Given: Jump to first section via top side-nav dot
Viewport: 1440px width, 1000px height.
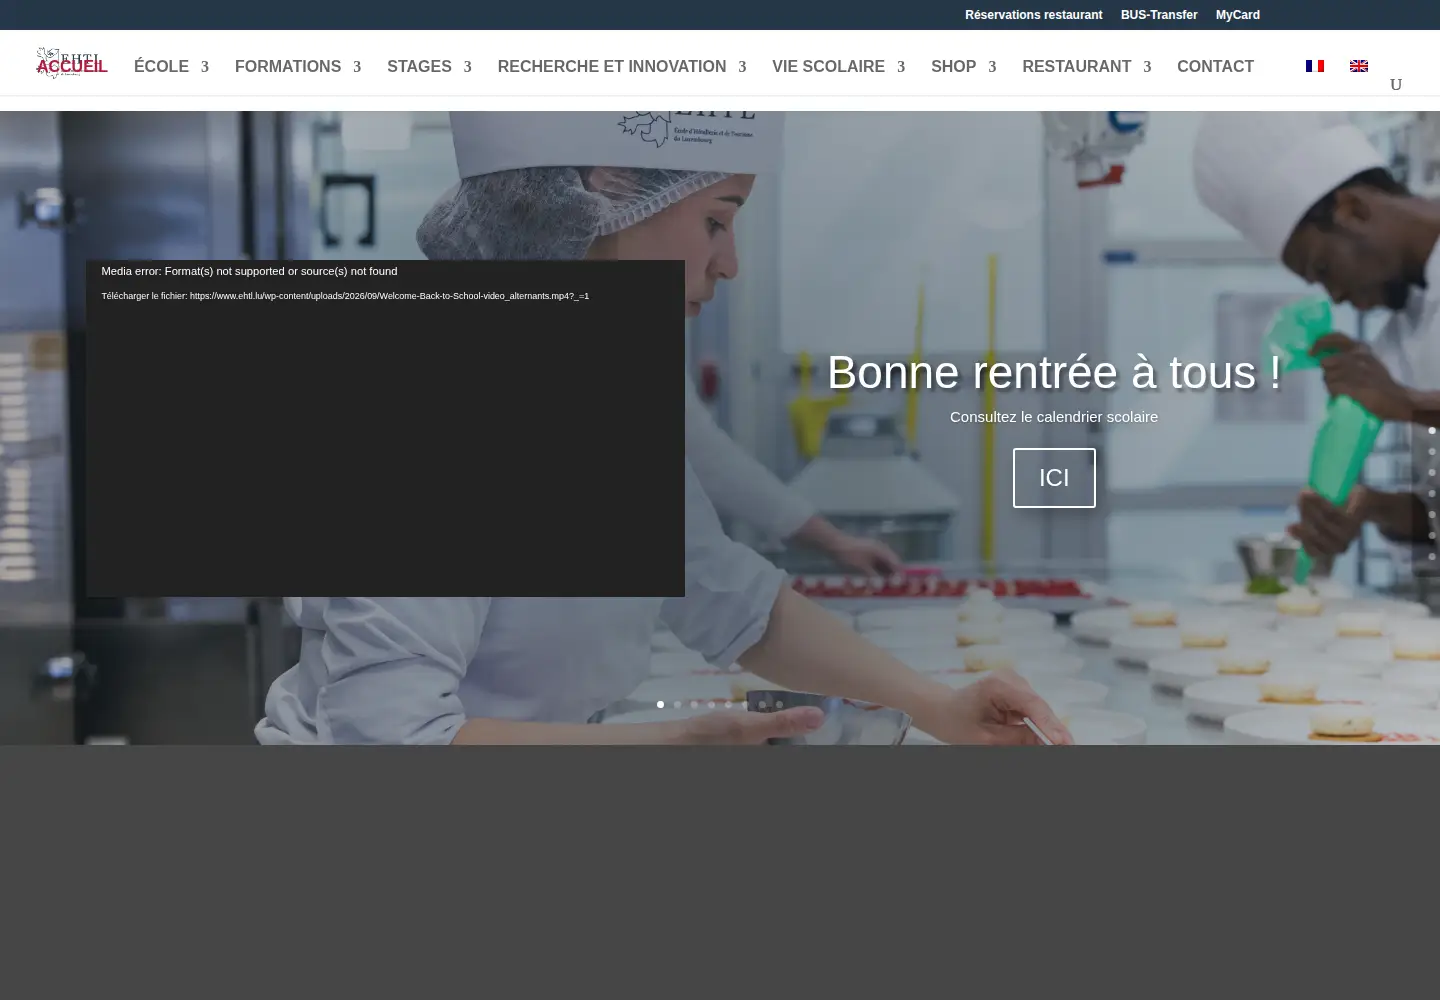Looking at the screenshot, I should [1432, 430].
